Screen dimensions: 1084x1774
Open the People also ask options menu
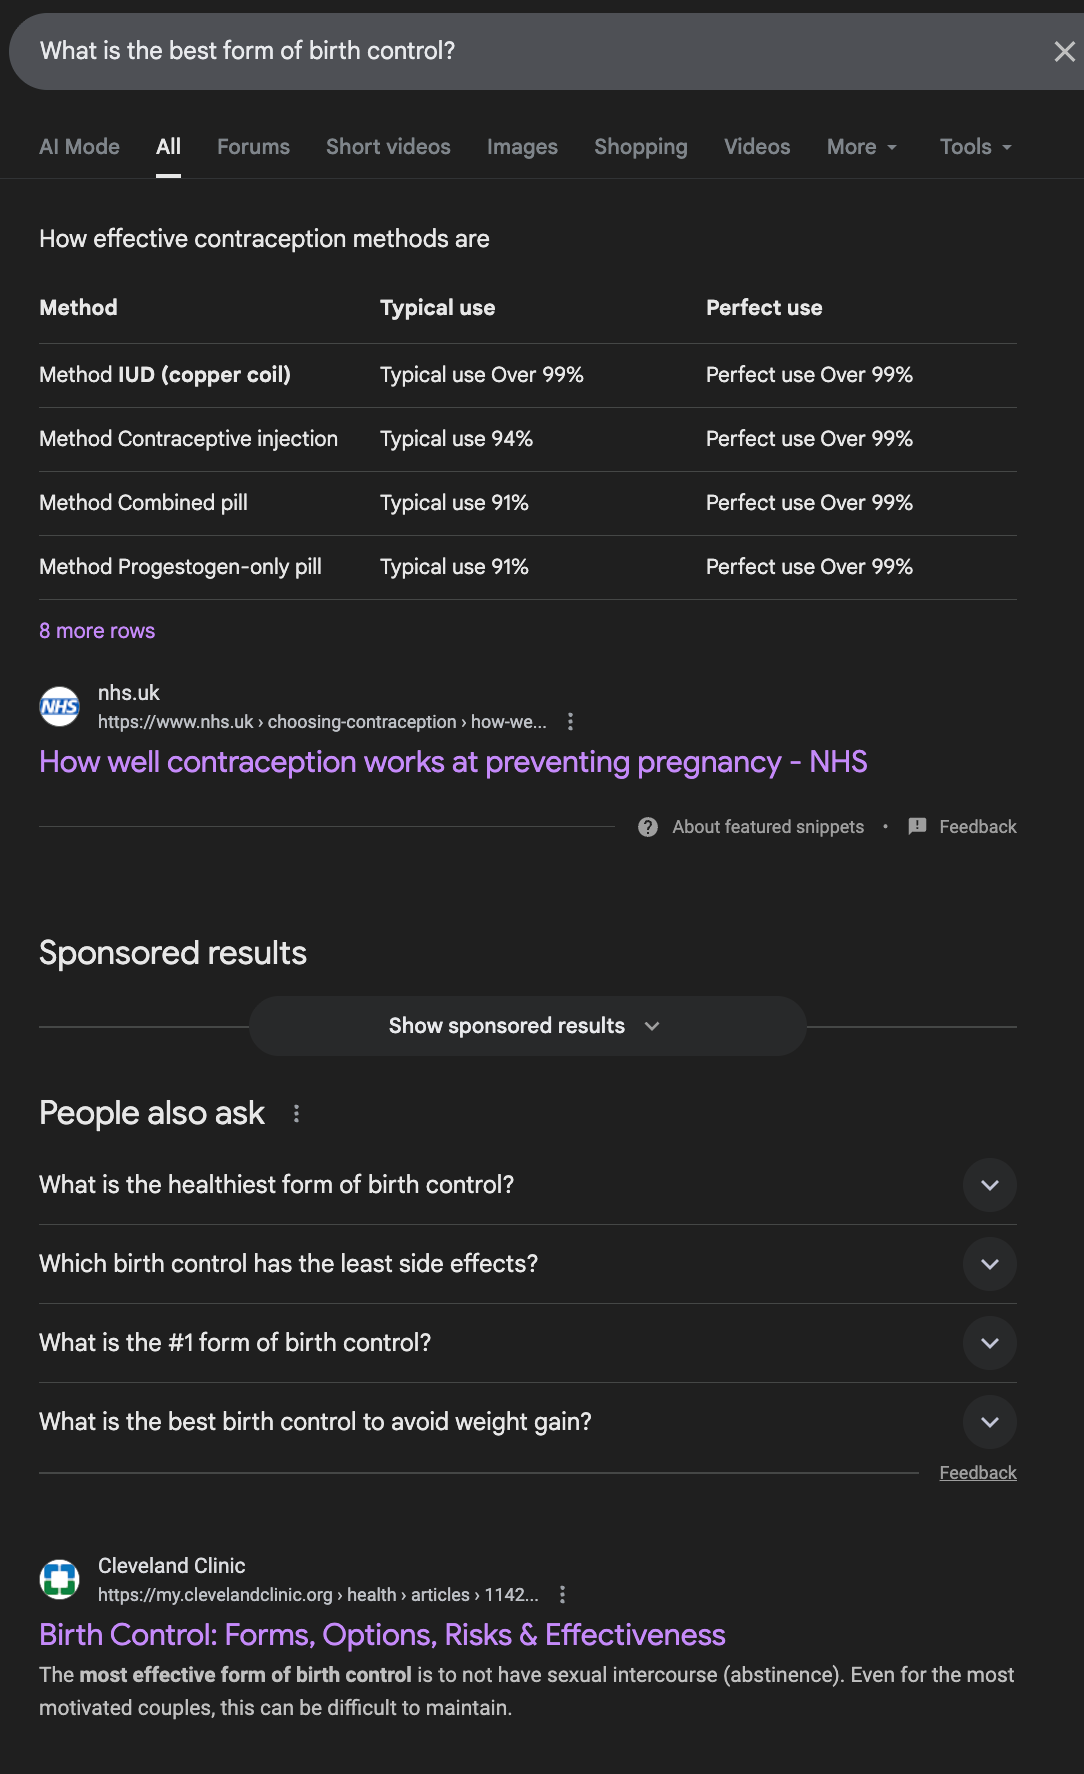tap(295, 1112)
